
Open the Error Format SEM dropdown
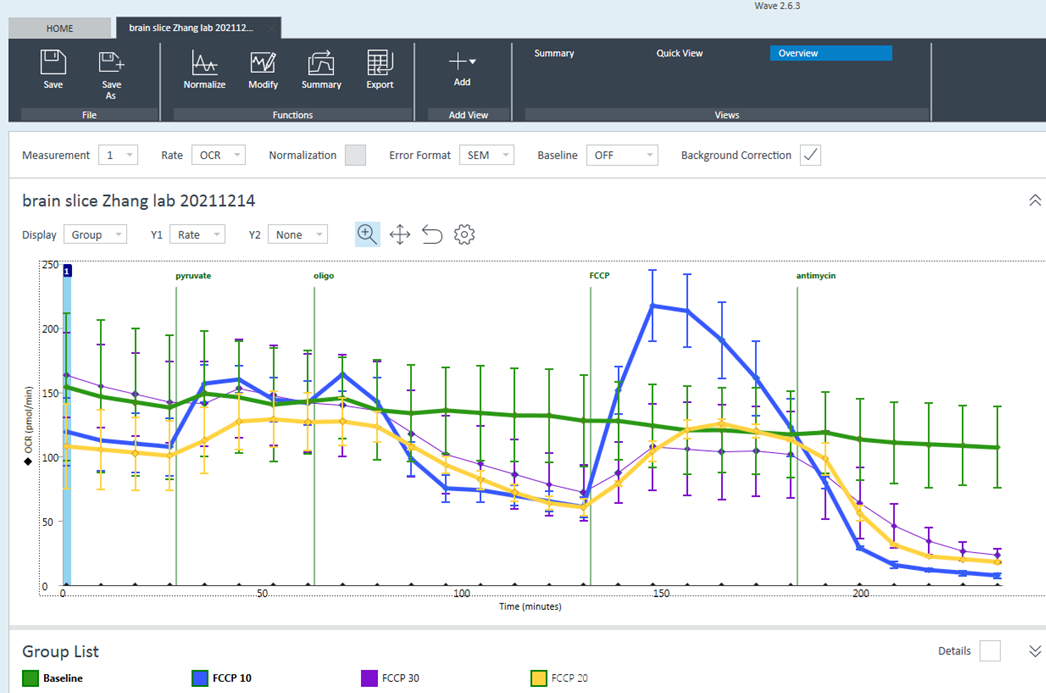point(486,155)
